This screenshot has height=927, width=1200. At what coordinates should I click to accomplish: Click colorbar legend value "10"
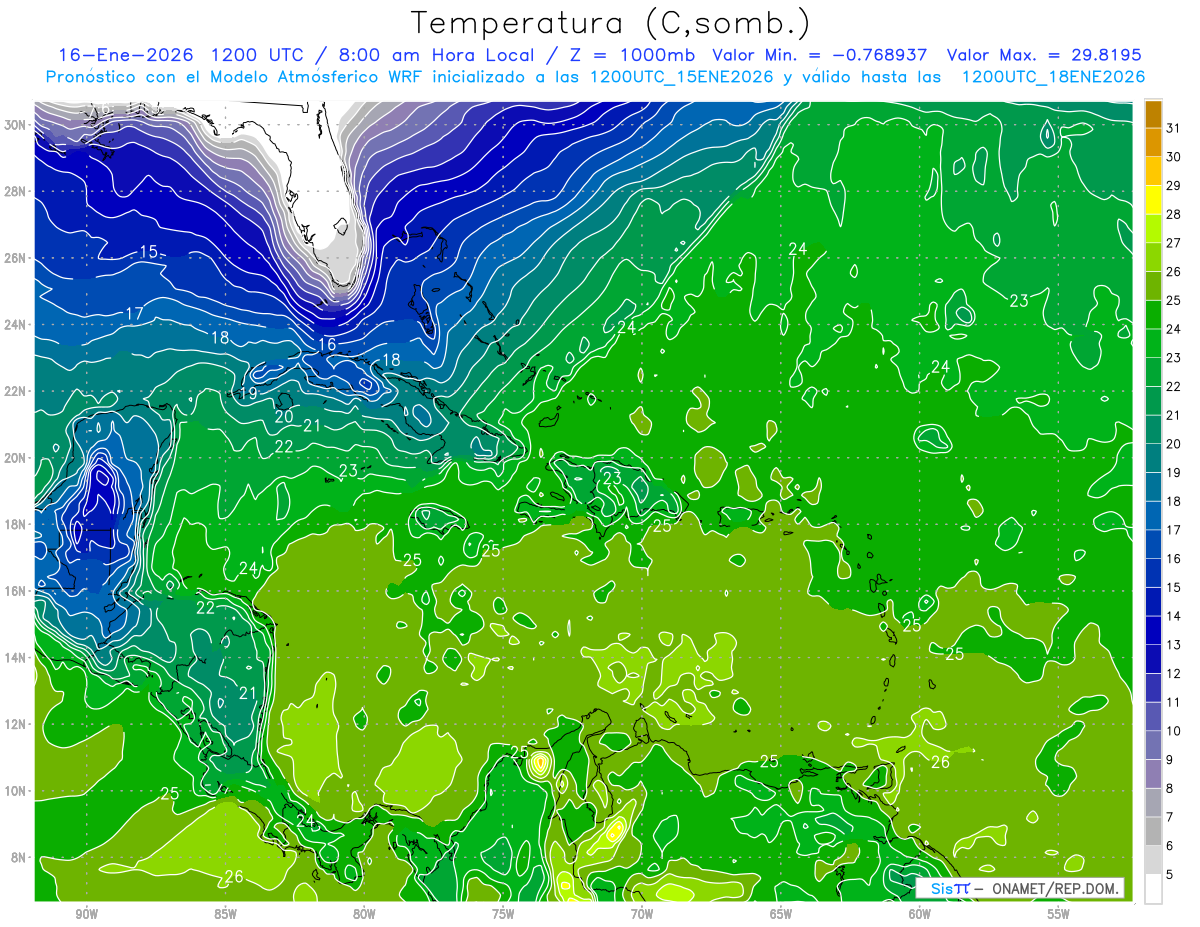1174,731
